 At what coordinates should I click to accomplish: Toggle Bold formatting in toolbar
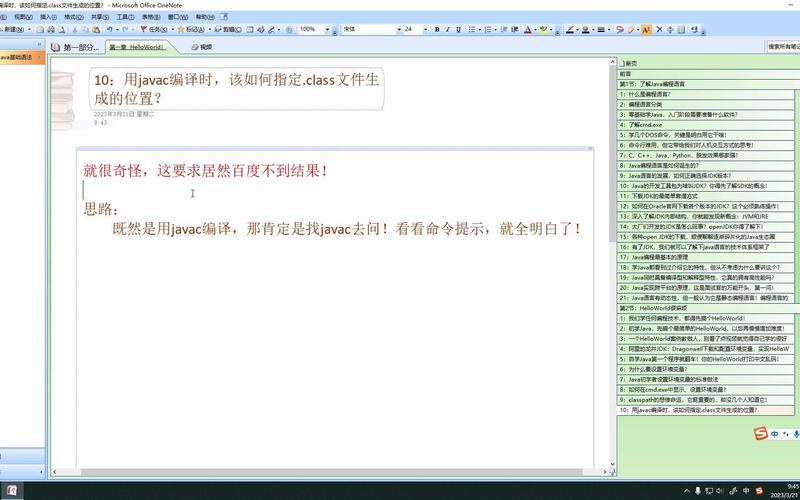coord(437,30)
